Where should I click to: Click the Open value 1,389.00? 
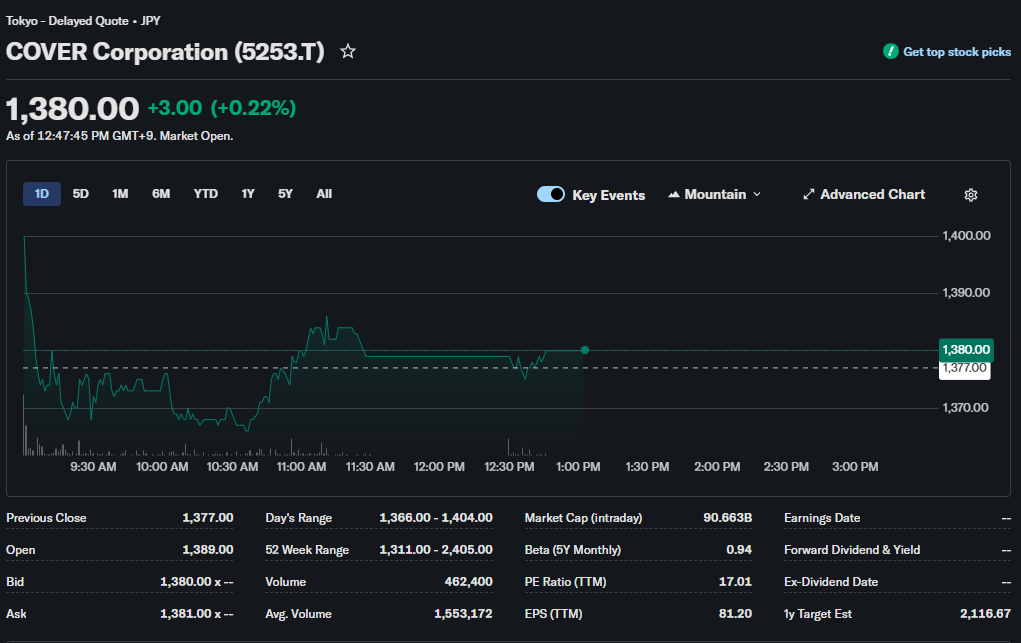point(208,550)
